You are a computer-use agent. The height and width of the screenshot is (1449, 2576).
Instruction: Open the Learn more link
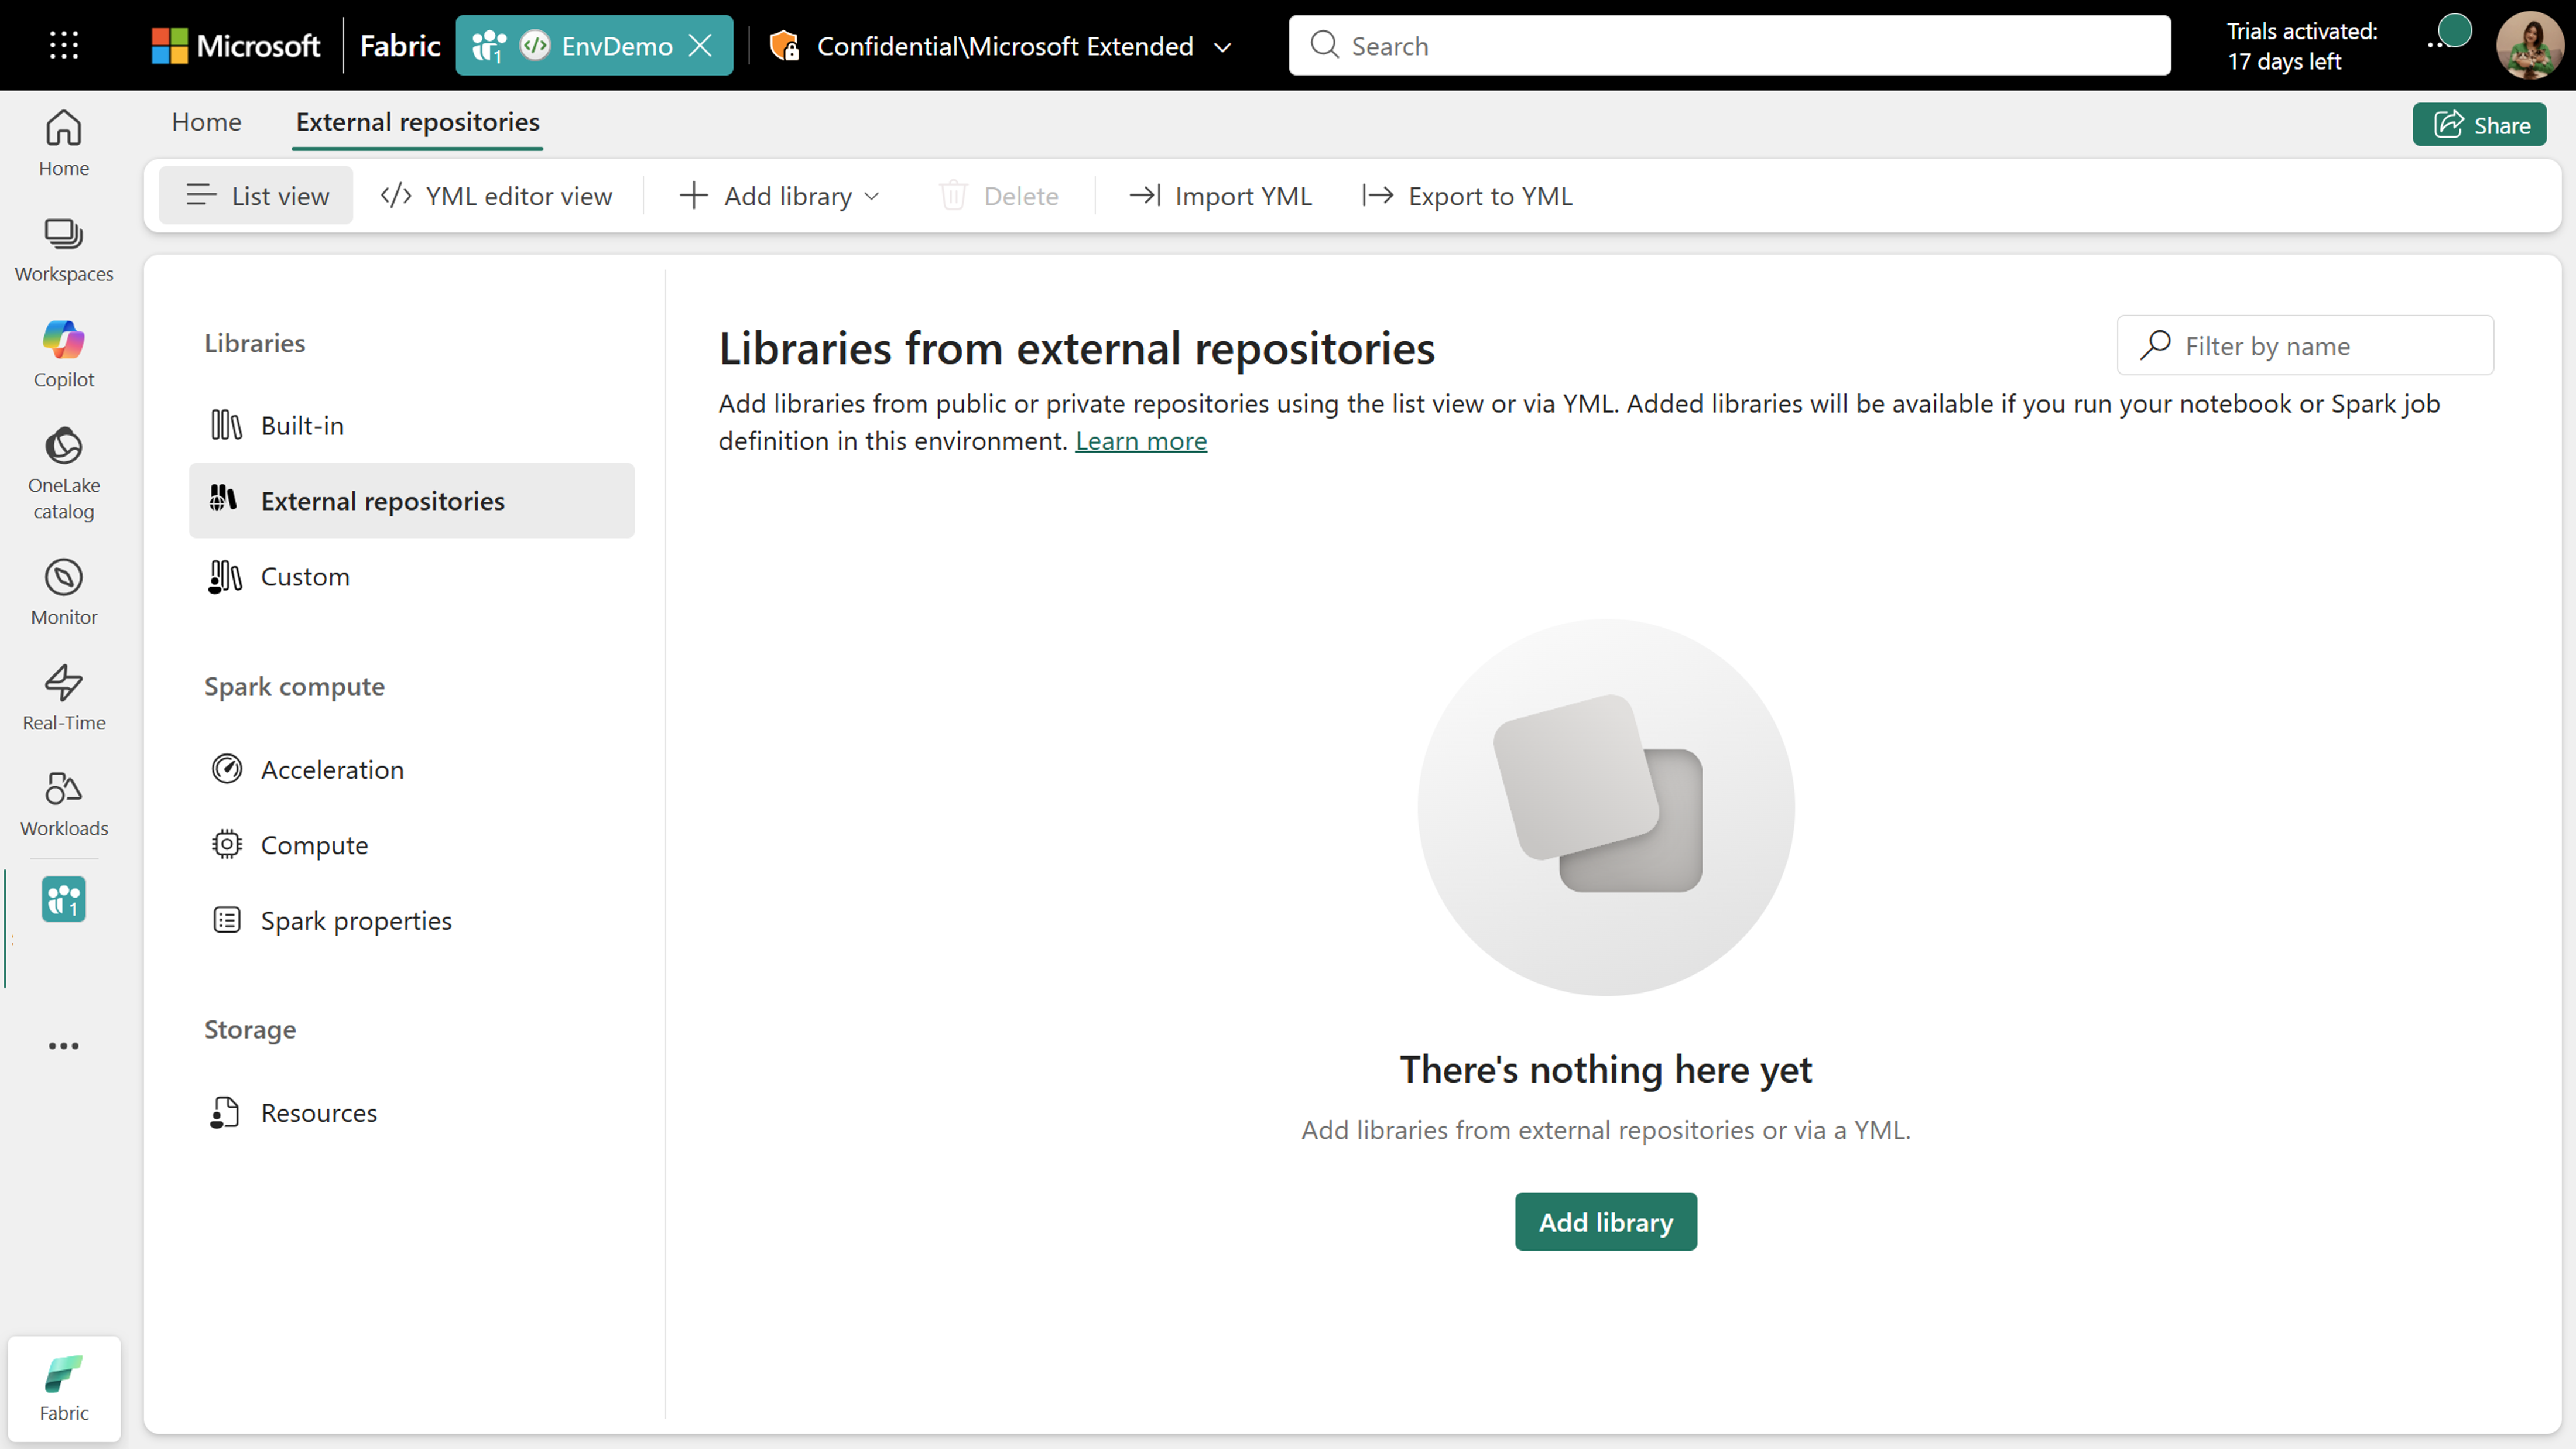[x=1140, y=441]
